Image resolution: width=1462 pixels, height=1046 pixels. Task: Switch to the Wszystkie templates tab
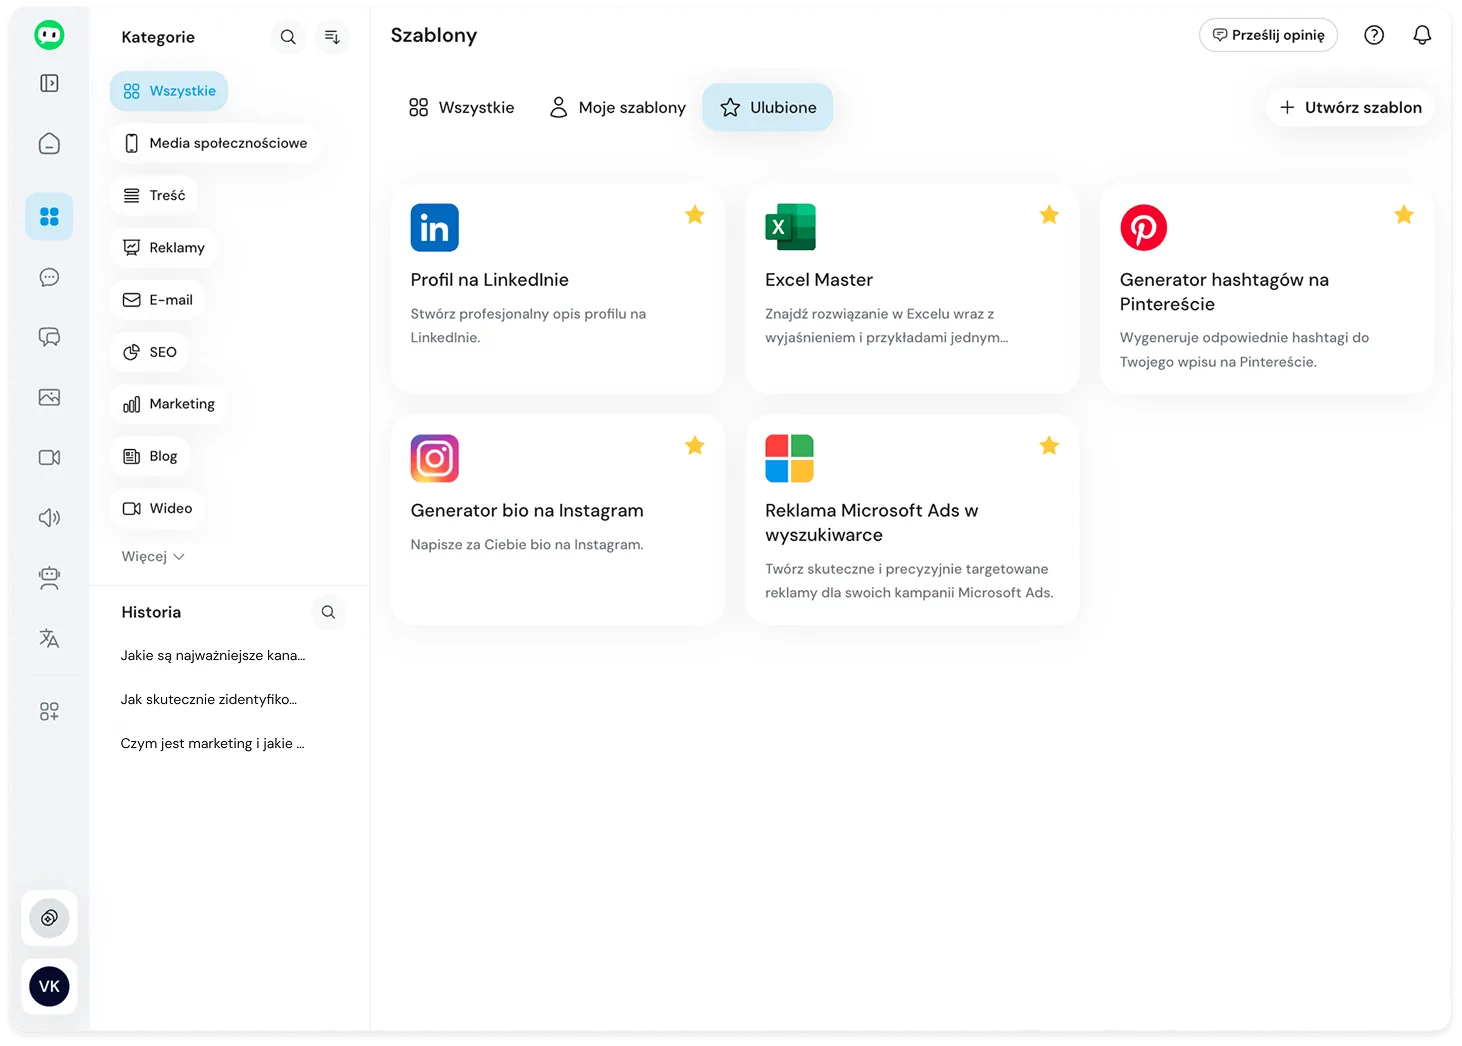point(462,107)
